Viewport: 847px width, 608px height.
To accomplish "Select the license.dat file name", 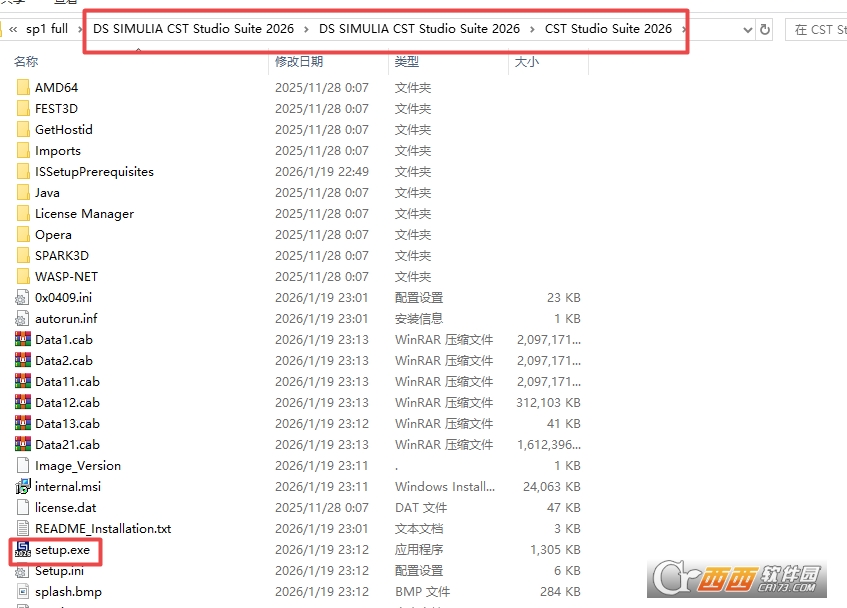I will click(65, 508).
